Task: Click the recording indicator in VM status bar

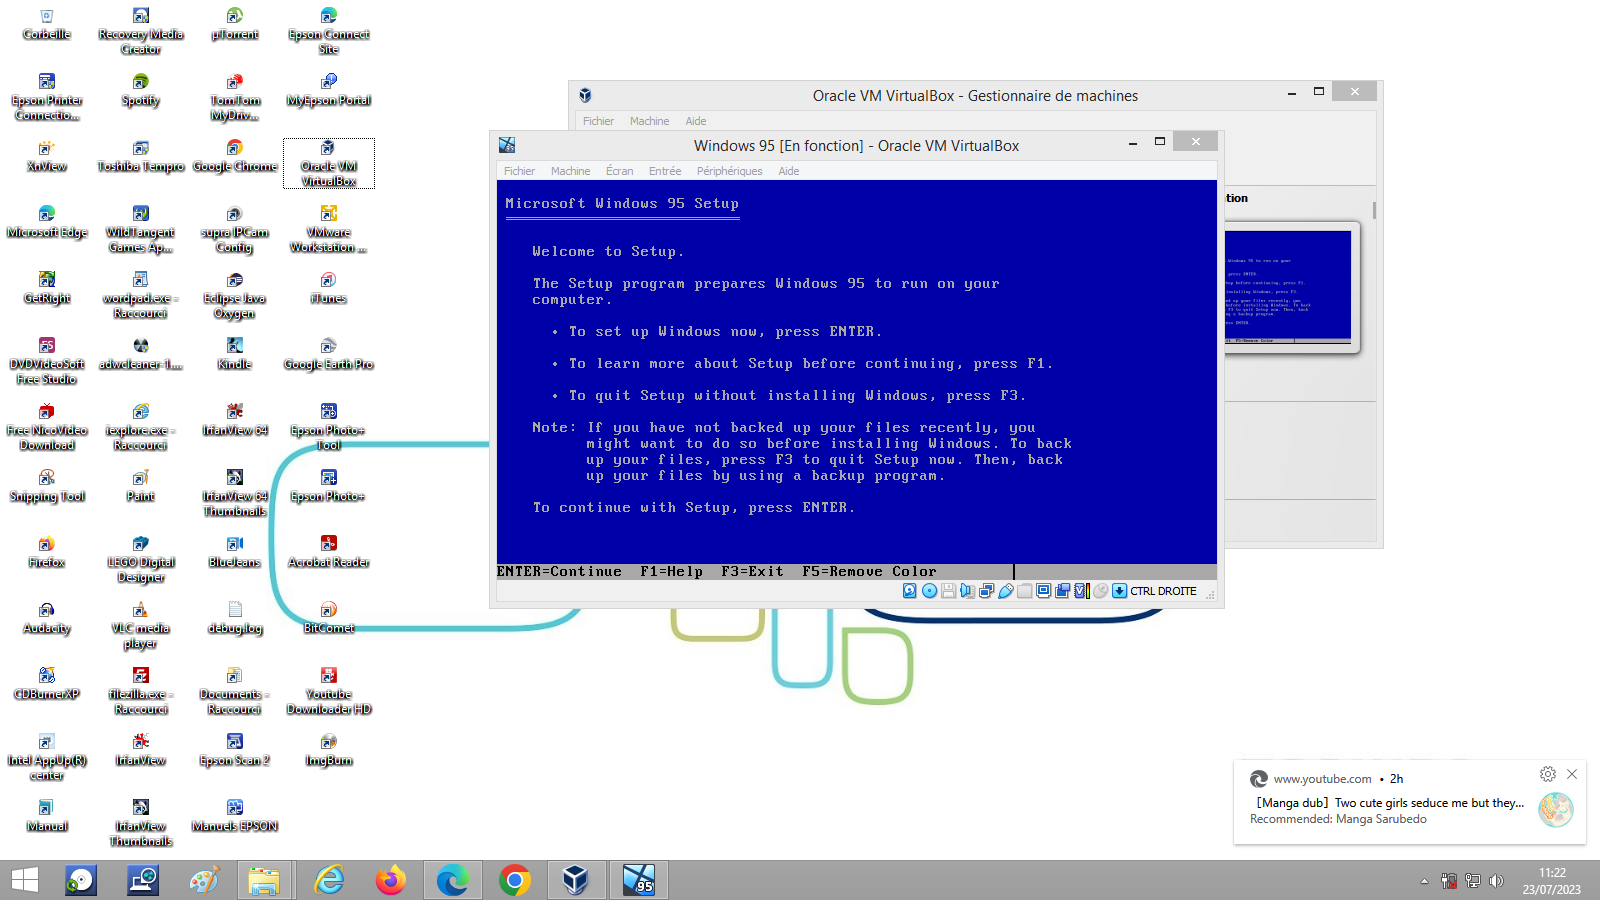Action: (1062, 591)
